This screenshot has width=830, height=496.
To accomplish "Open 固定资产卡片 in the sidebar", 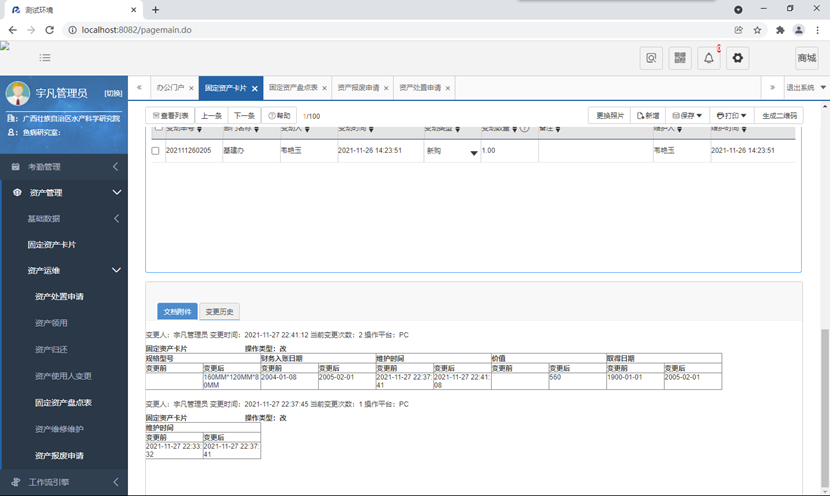I will point(52,245).
